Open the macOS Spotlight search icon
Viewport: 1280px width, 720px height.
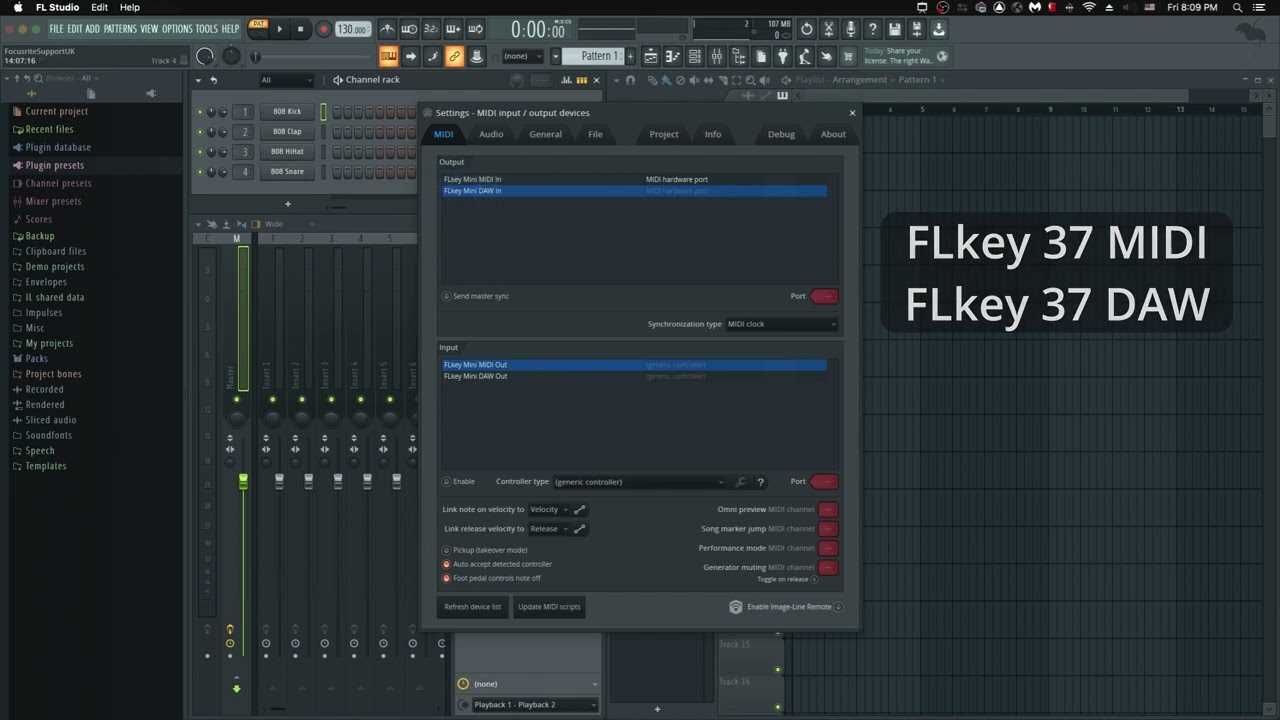tap(1237, 7)
